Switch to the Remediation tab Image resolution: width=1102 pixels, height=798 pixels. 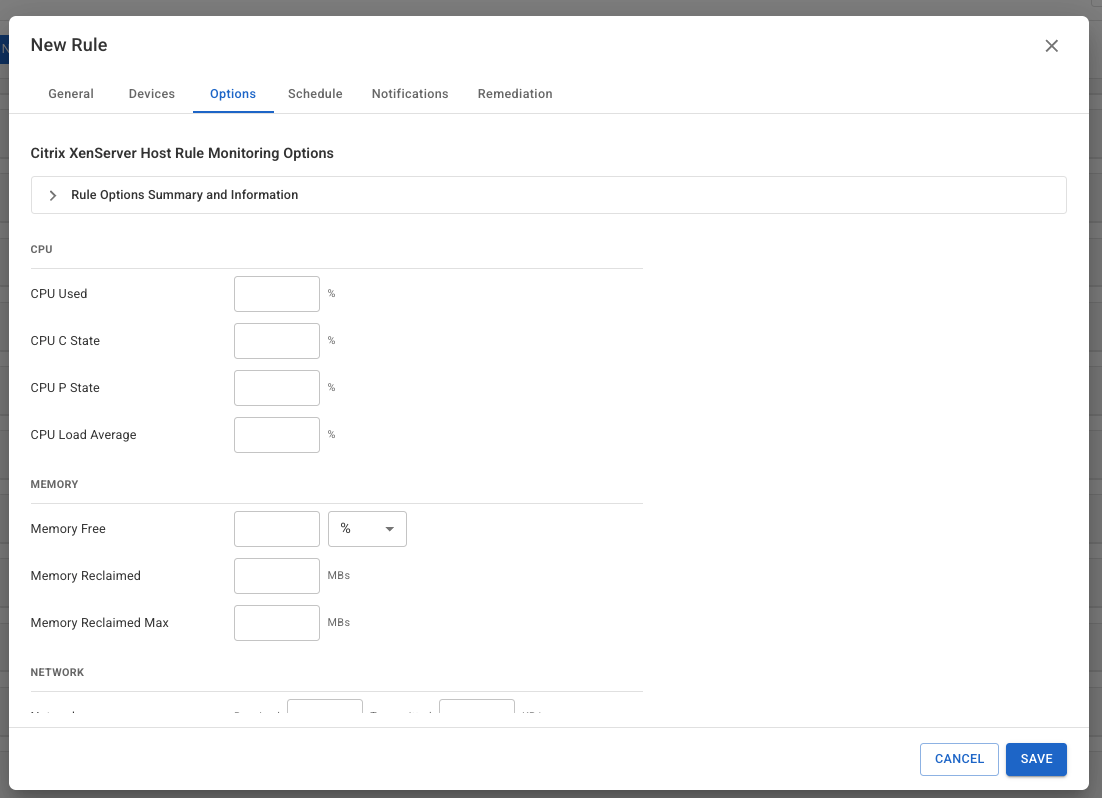(515, 94)
